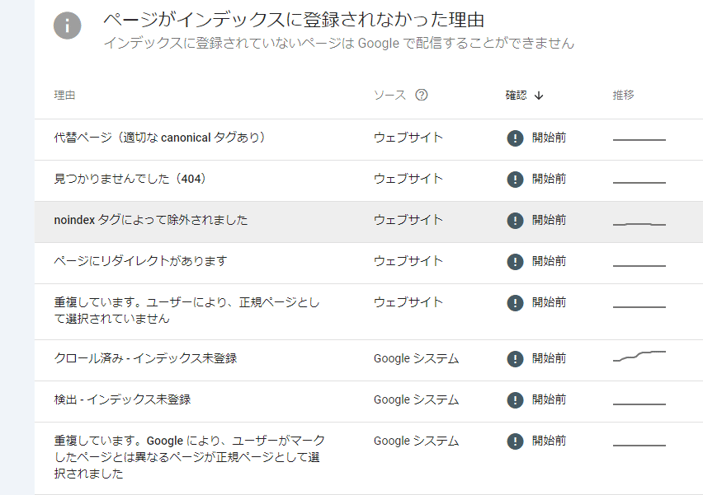The image size is (703, 495).
Task: Click the help icon next to ソース header
Action: tap(421, 96)
